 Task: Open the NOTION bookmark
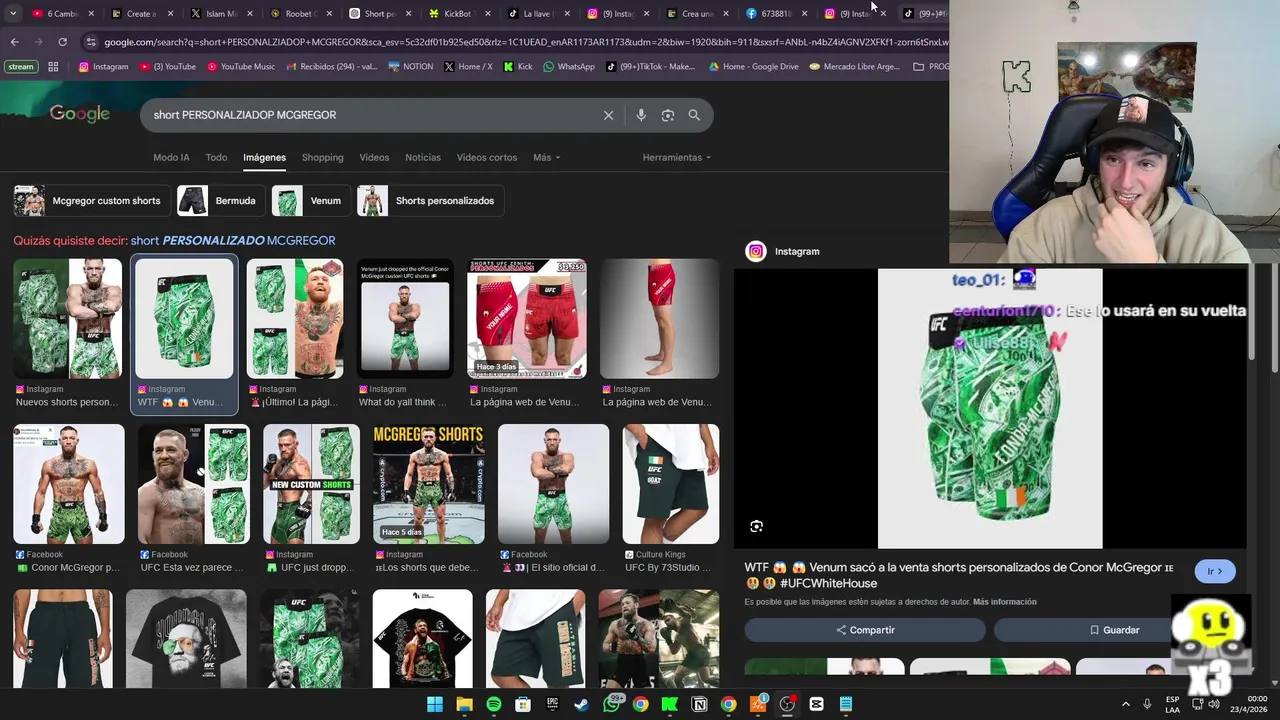pos(410,67)
